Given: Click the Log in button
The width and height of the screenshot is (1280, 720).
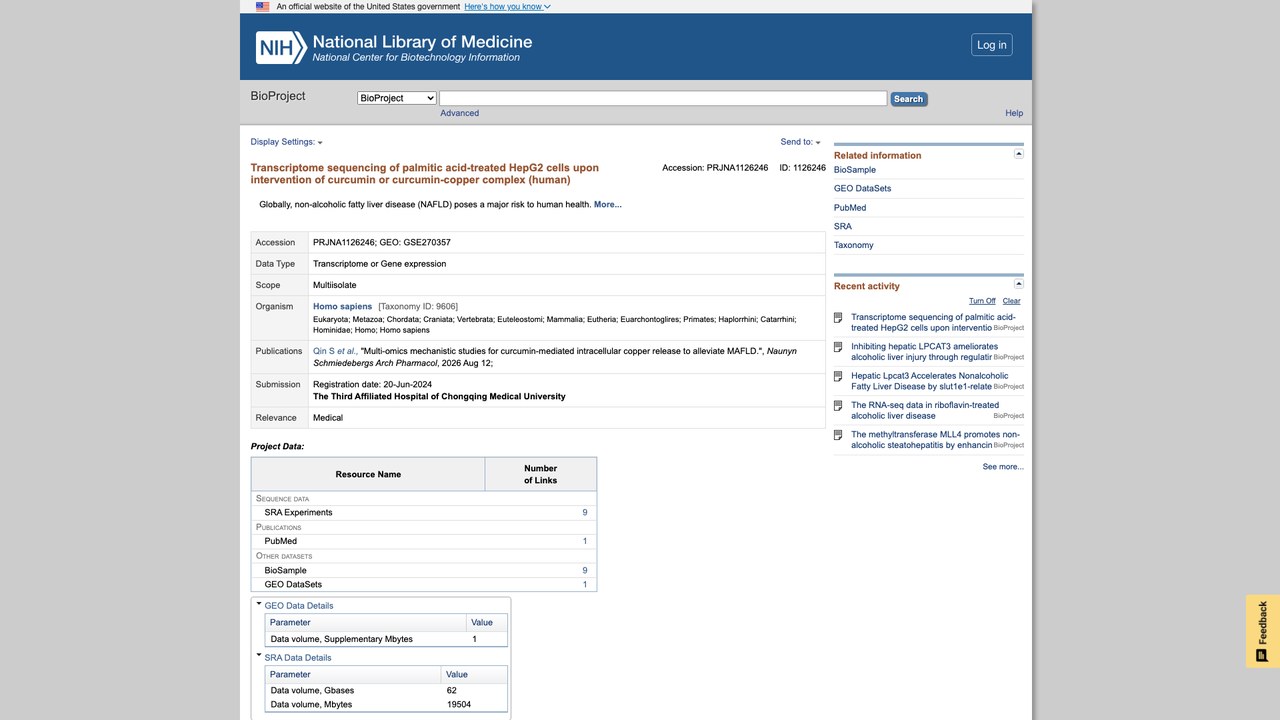Looking at the screenshot, I should tap(992, 45).
